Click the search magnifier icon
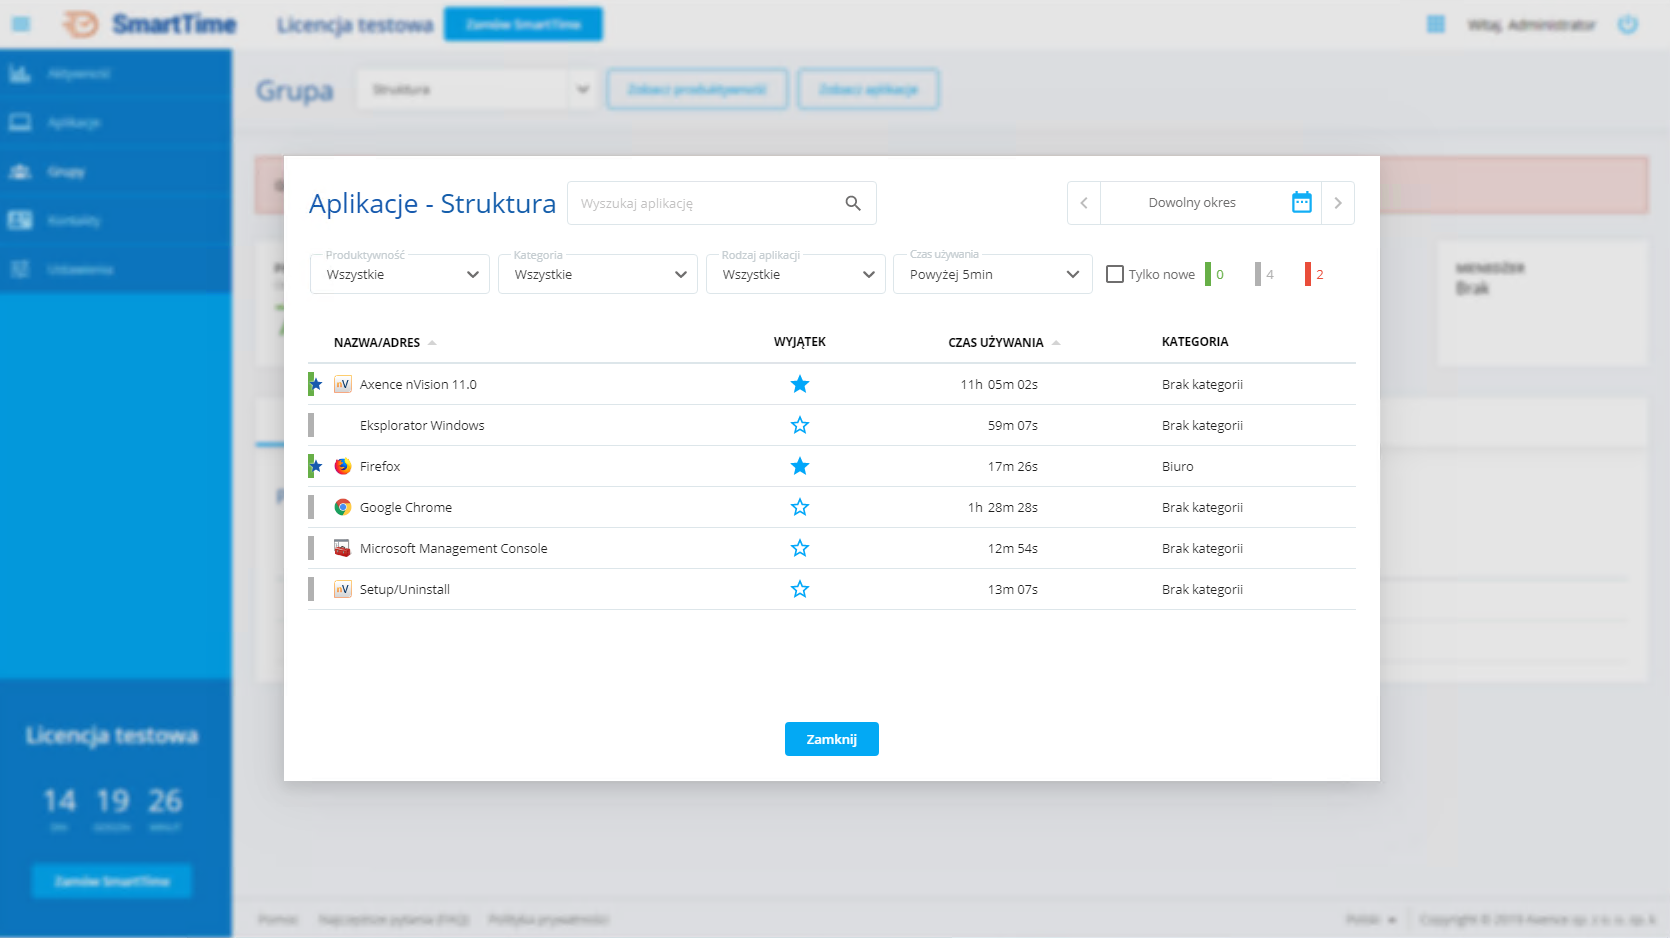 [853, 203]
